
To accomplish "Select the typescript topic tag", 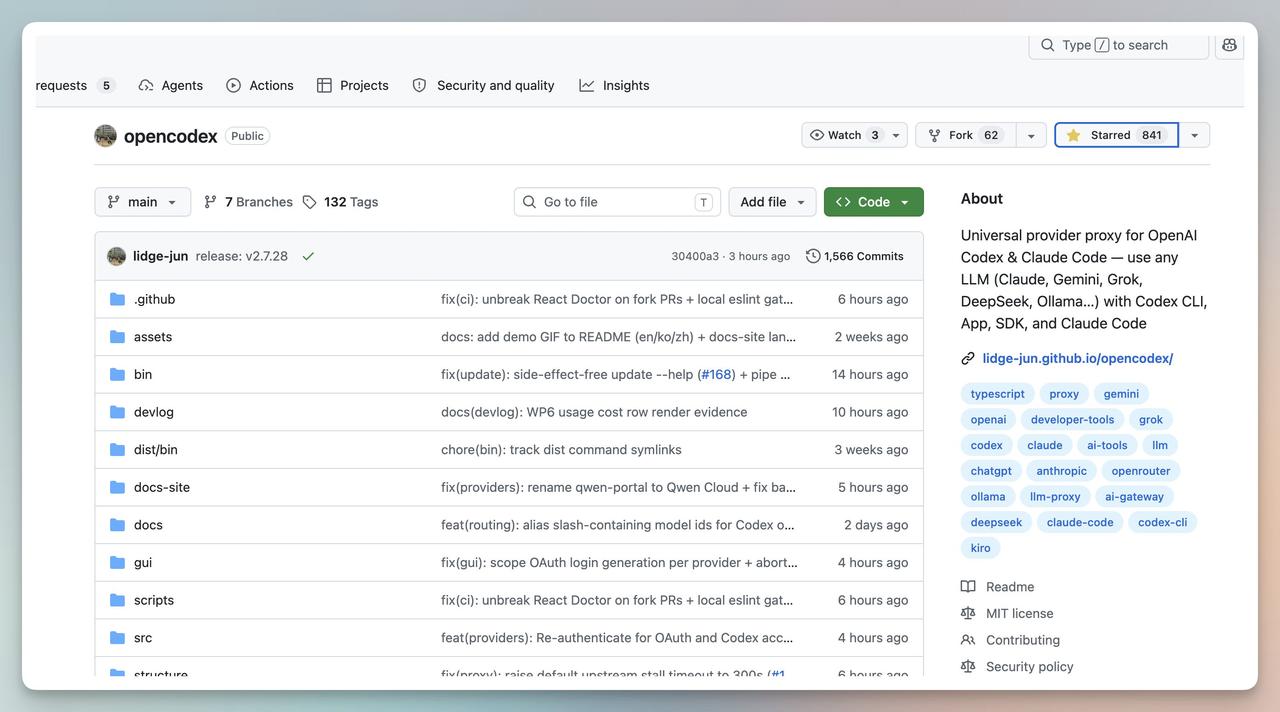I will (x=998, y=394).
